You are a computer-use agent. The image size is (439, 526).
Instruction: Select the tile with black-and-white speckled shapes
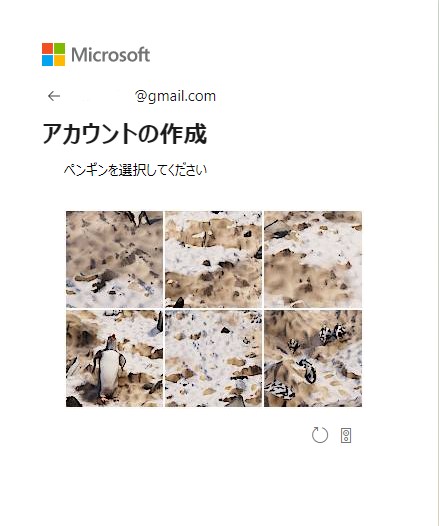tap(313, 358)
